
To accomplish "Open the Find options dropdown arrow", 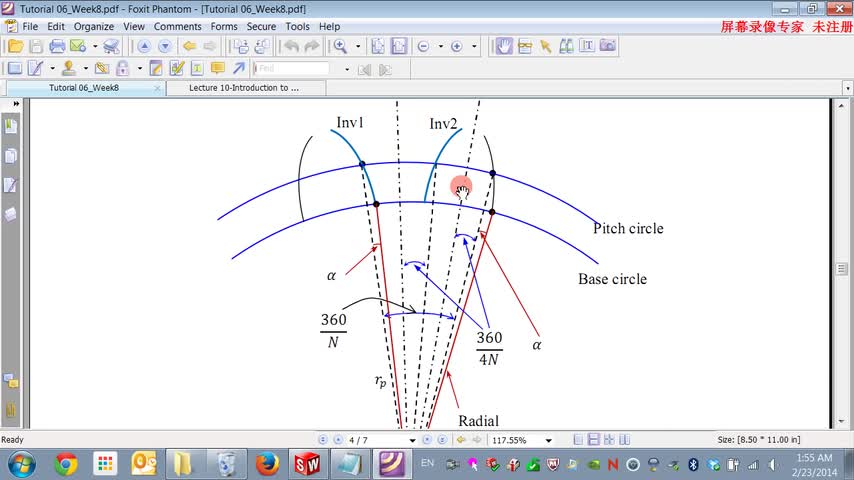I will point(347,69).
